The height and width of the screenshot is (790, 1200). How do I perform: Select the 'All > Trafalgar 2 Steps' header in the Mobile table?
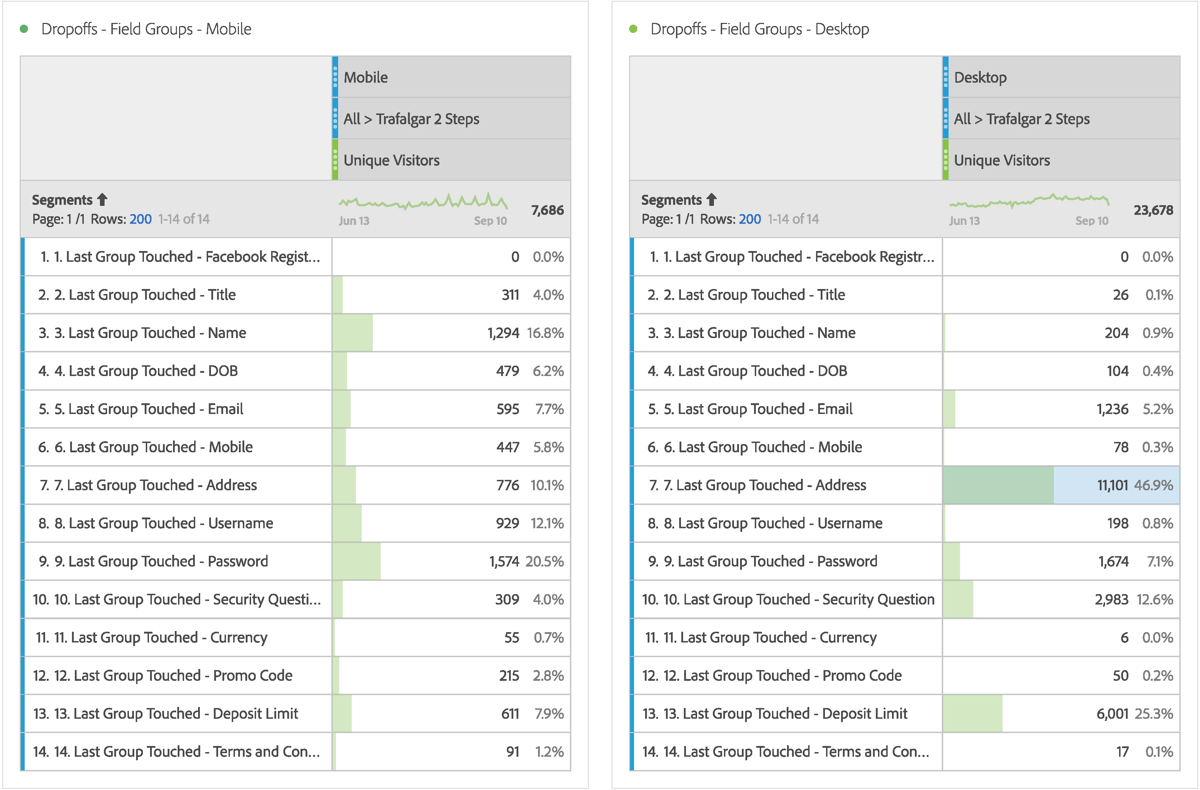(411, 119)
